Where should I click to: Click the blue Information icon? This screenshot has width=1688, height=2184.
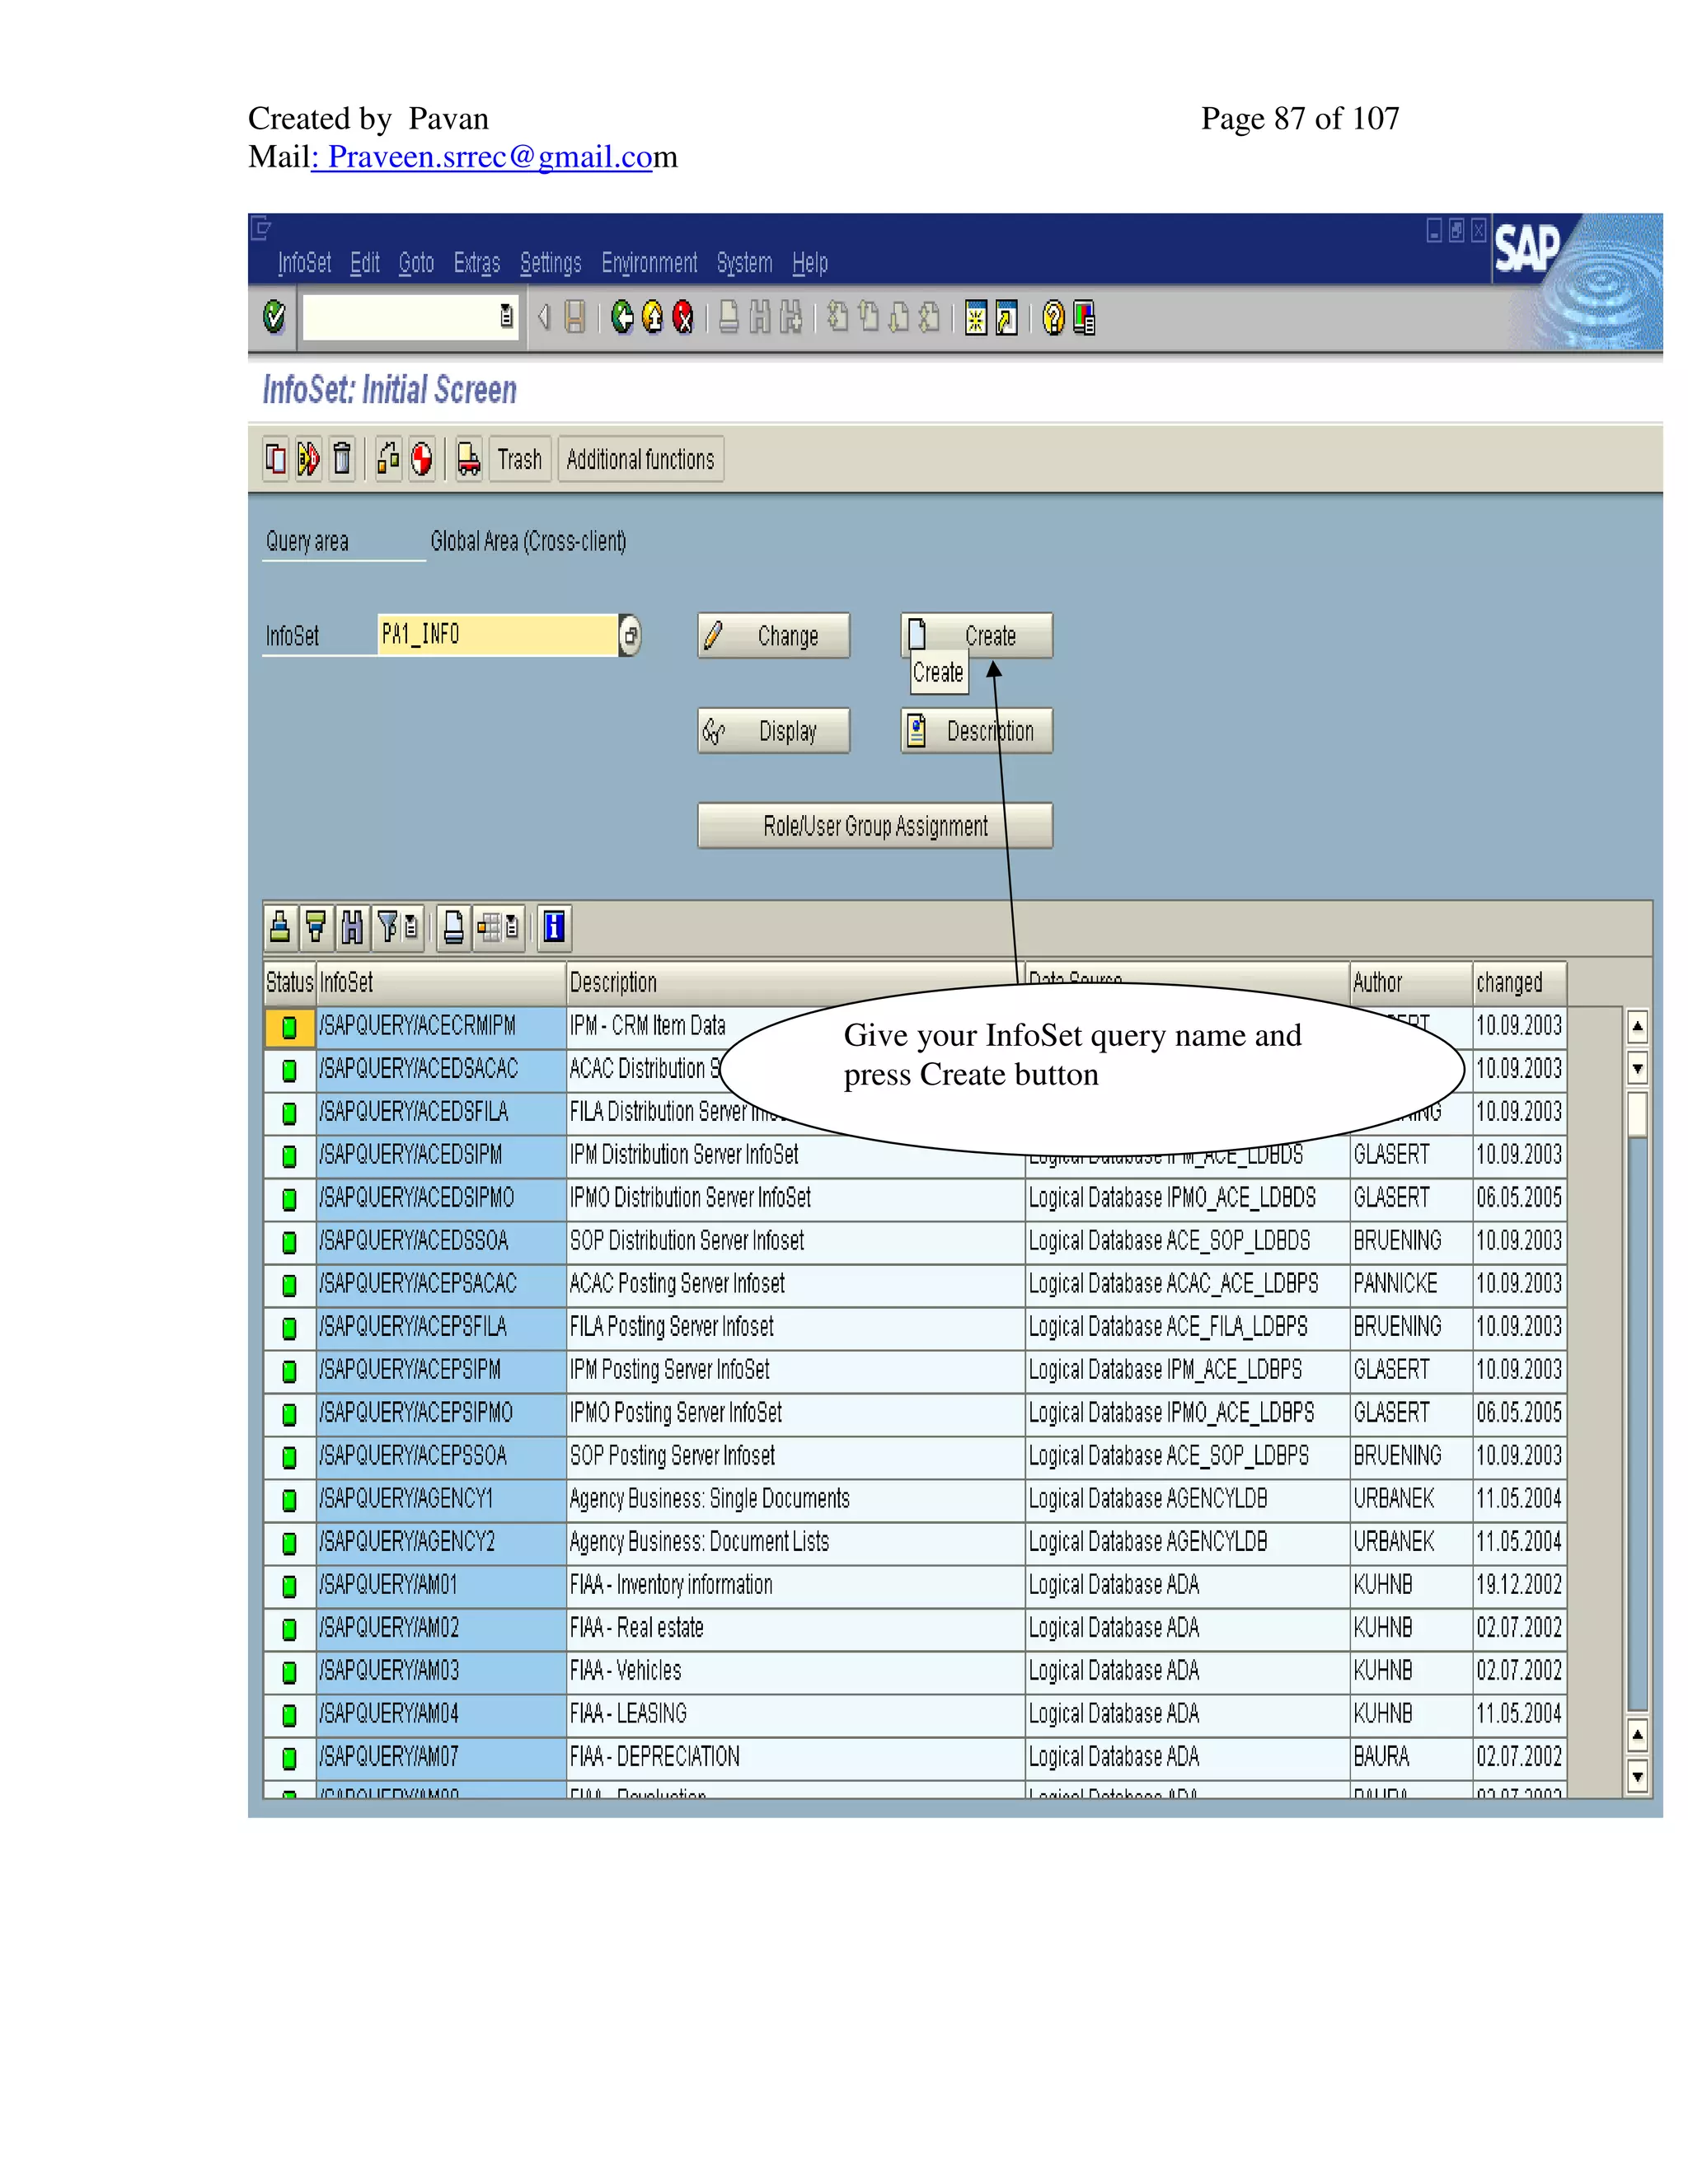tap(554, 928)
